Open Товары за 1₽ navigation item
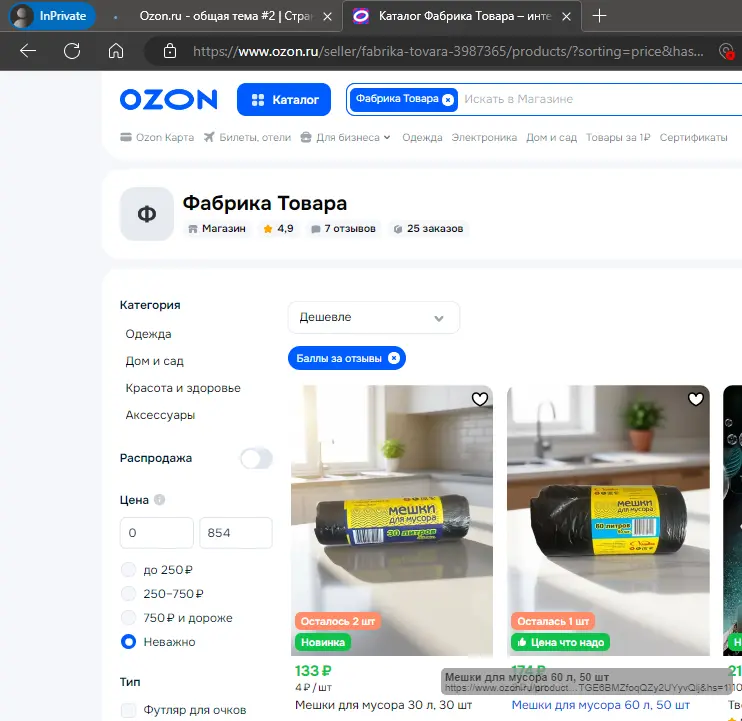Image resolution: width=742 pixels, height=721 pixels. [618, 137]
